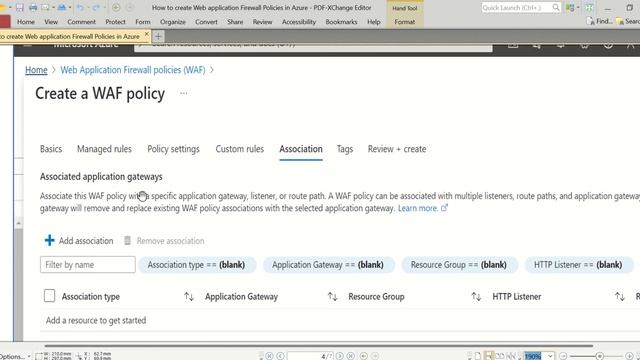
Task: Click the Undo arrow icon
Action: pyautogui.click(x=80, y=7)
